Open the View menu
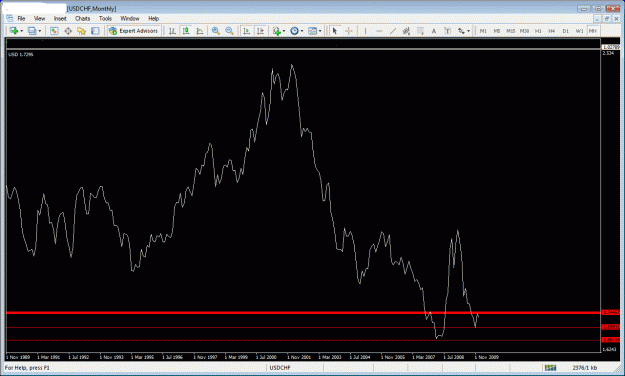The image size is (625, 376). click(x=39, y=18)
